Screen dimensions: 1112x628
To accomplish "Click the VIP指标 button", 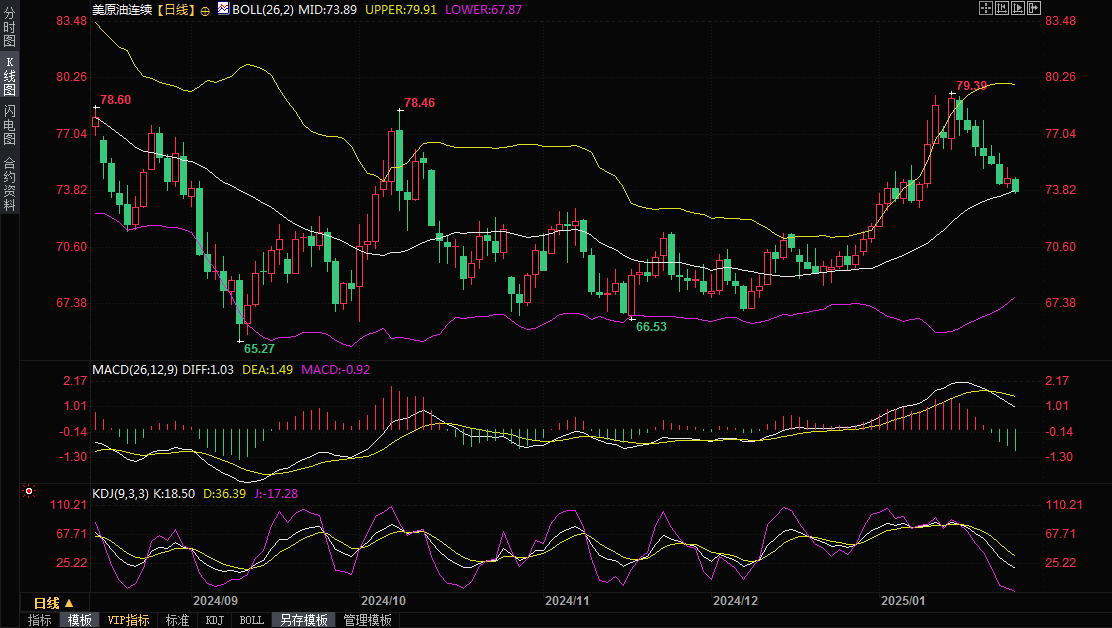I will click(x=129, y=620).
